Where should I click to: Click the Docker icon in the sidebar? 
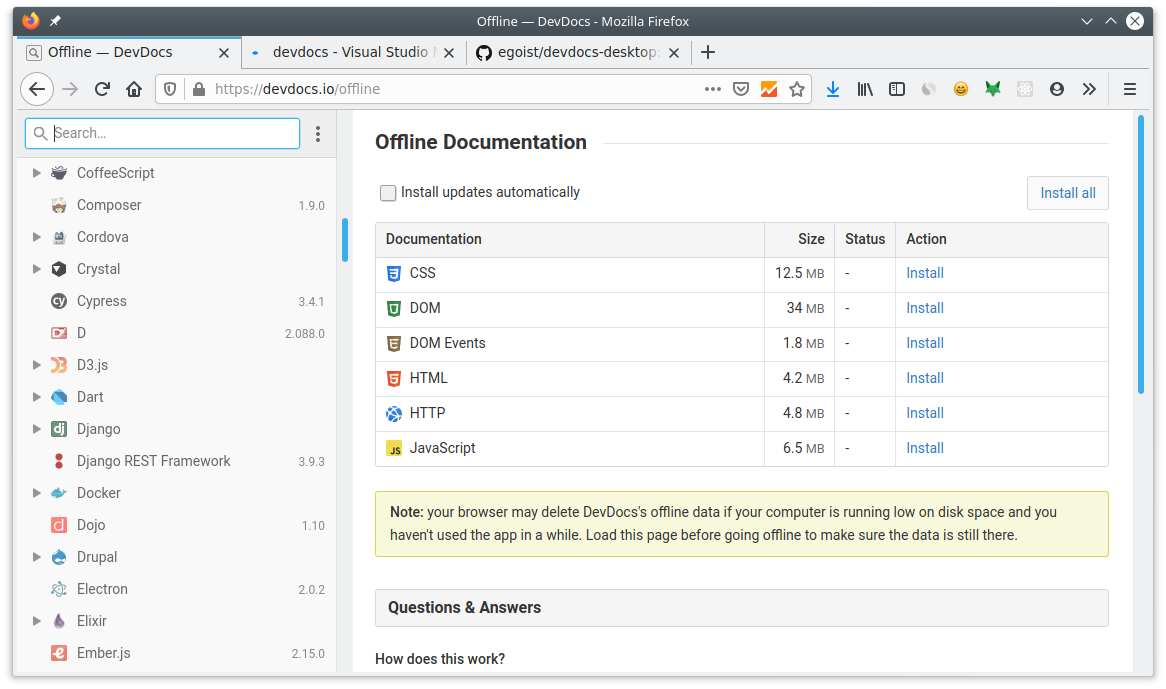point(59,493)
